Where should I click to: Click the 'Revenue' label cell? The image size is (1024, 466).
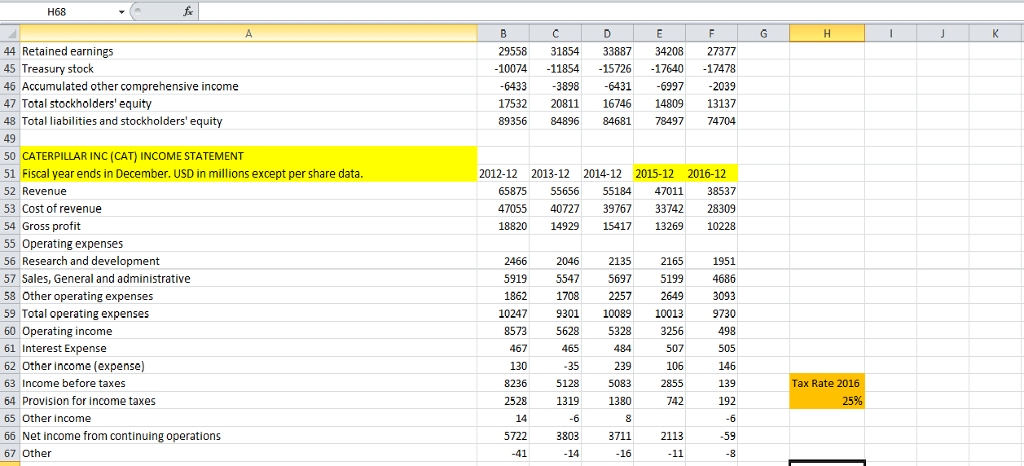(248, 191)
